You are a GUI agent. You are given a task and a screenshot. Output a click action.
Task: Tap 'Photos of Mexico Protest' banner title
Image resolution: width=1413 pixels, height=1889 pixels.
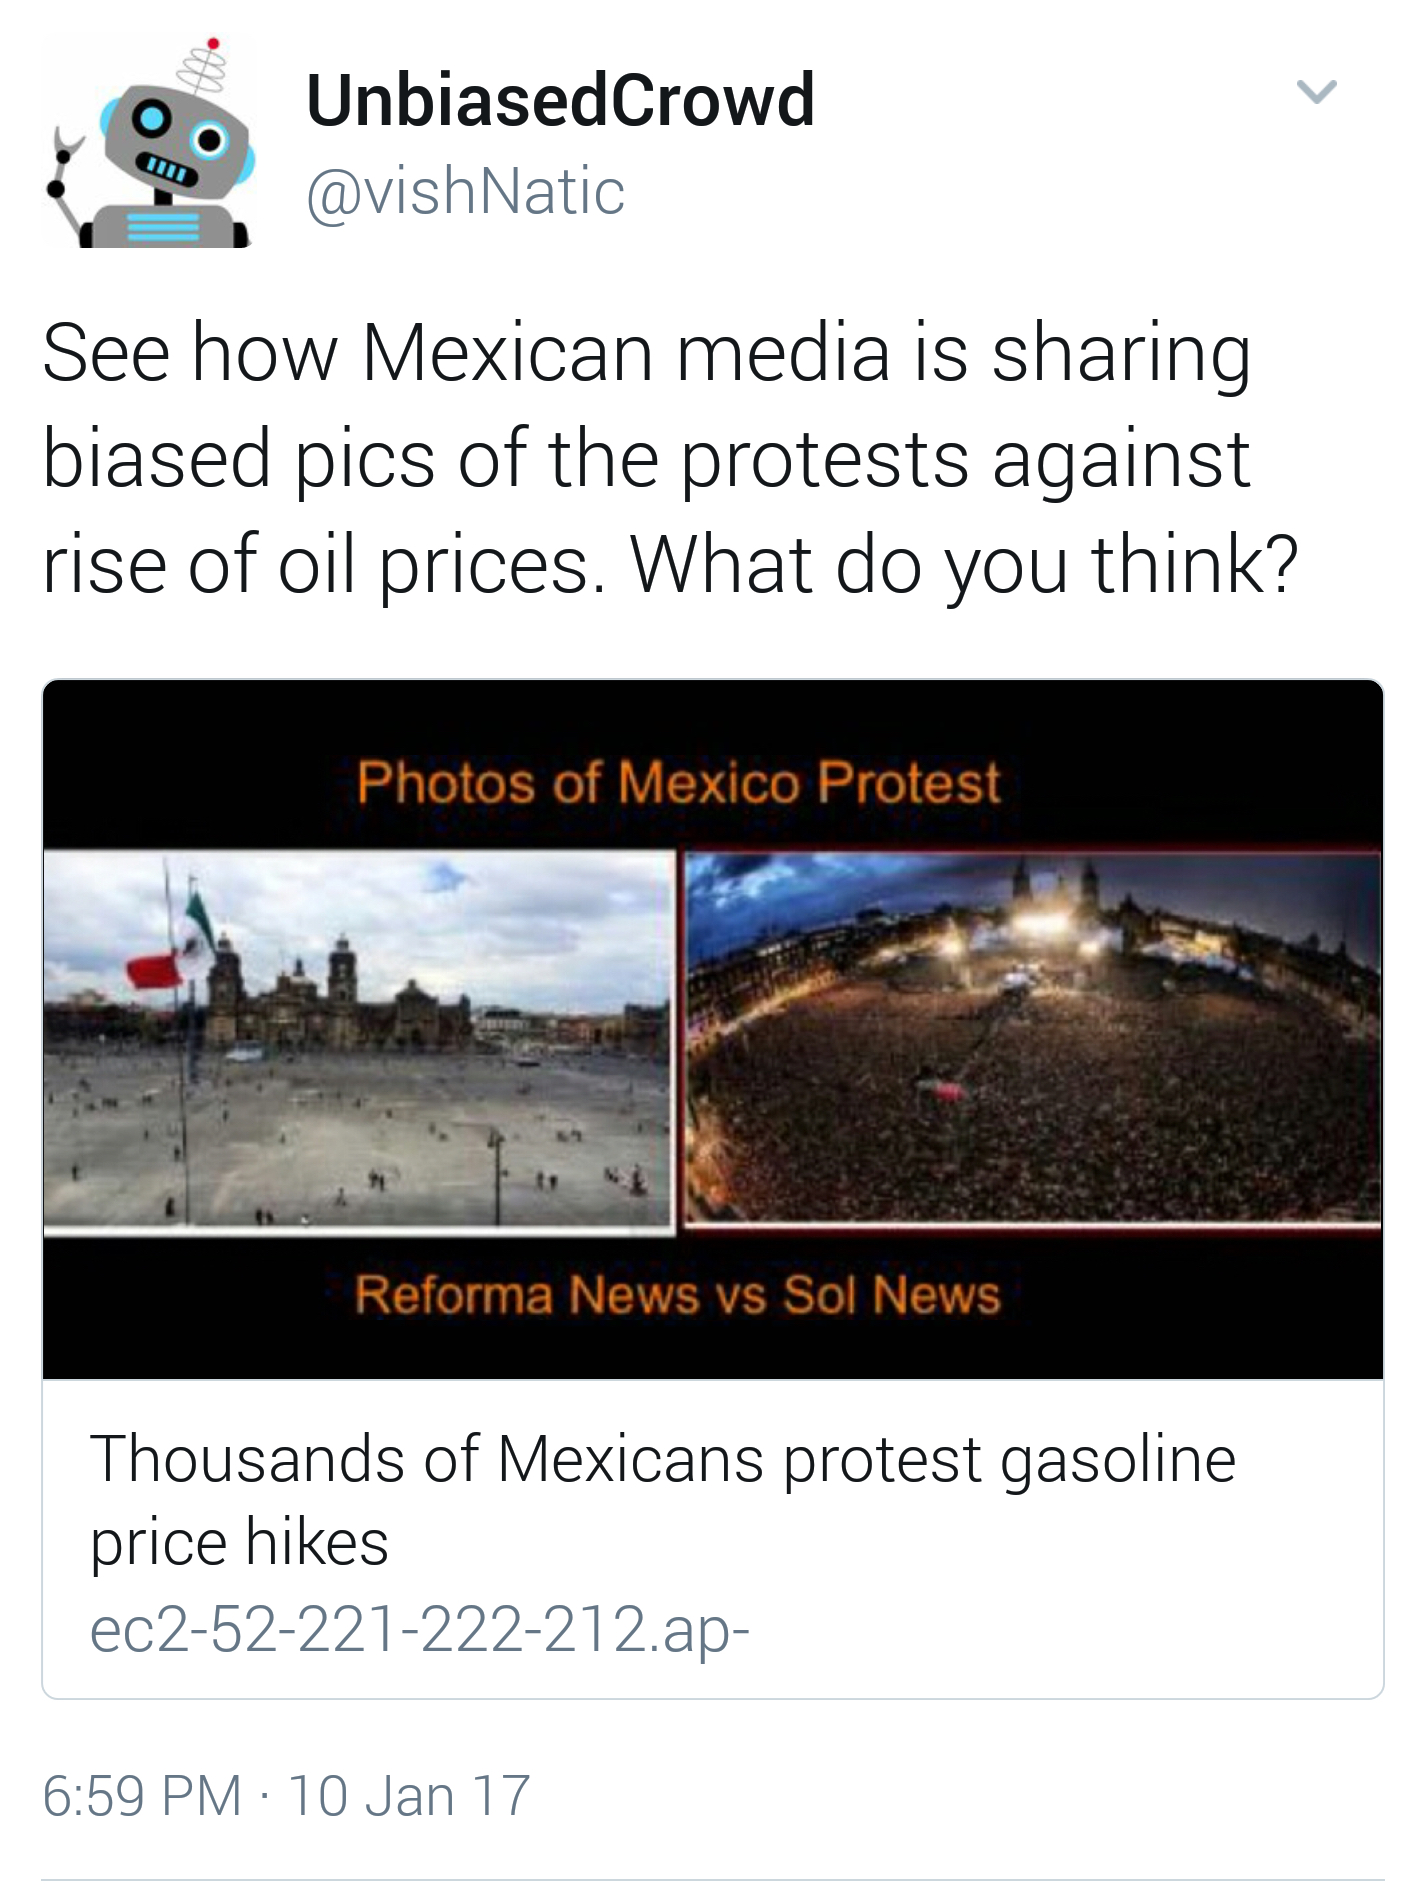pos(679,782)
